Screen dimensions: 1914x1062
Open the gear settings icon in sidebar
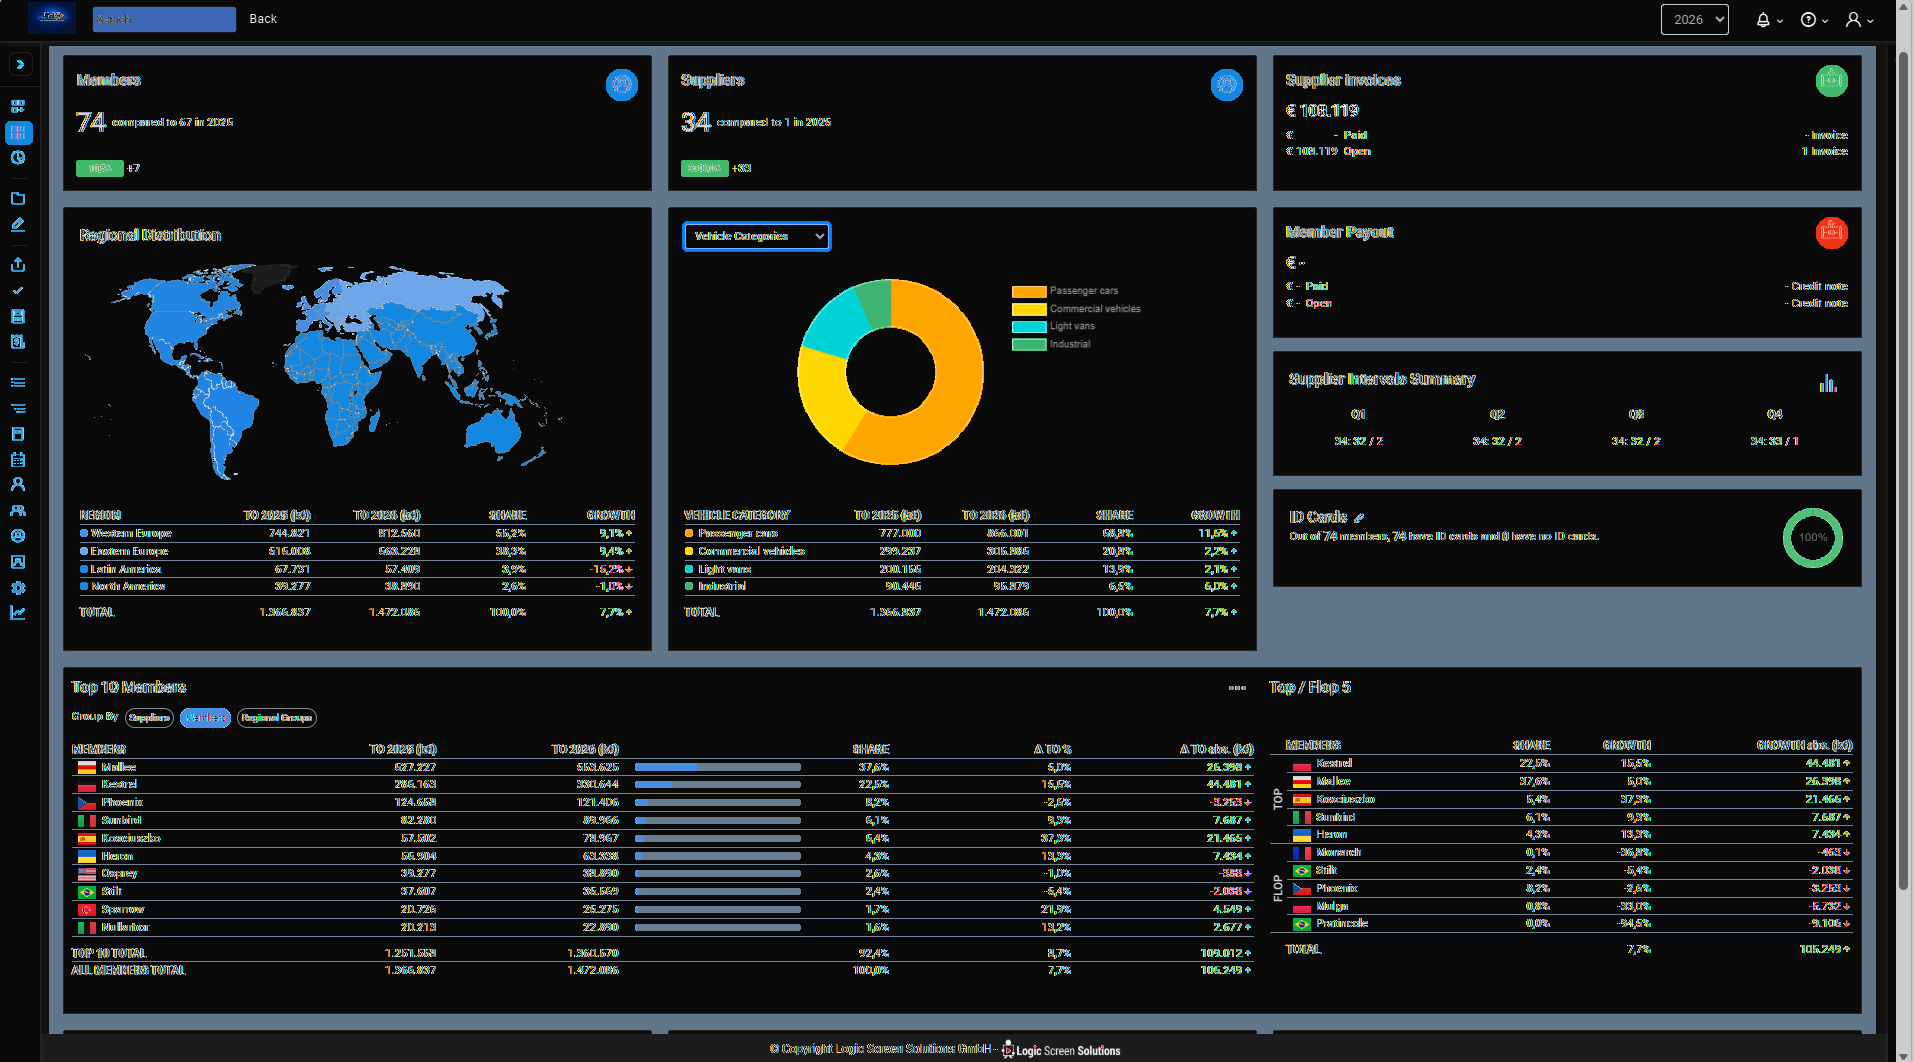[x=18, y=588]
